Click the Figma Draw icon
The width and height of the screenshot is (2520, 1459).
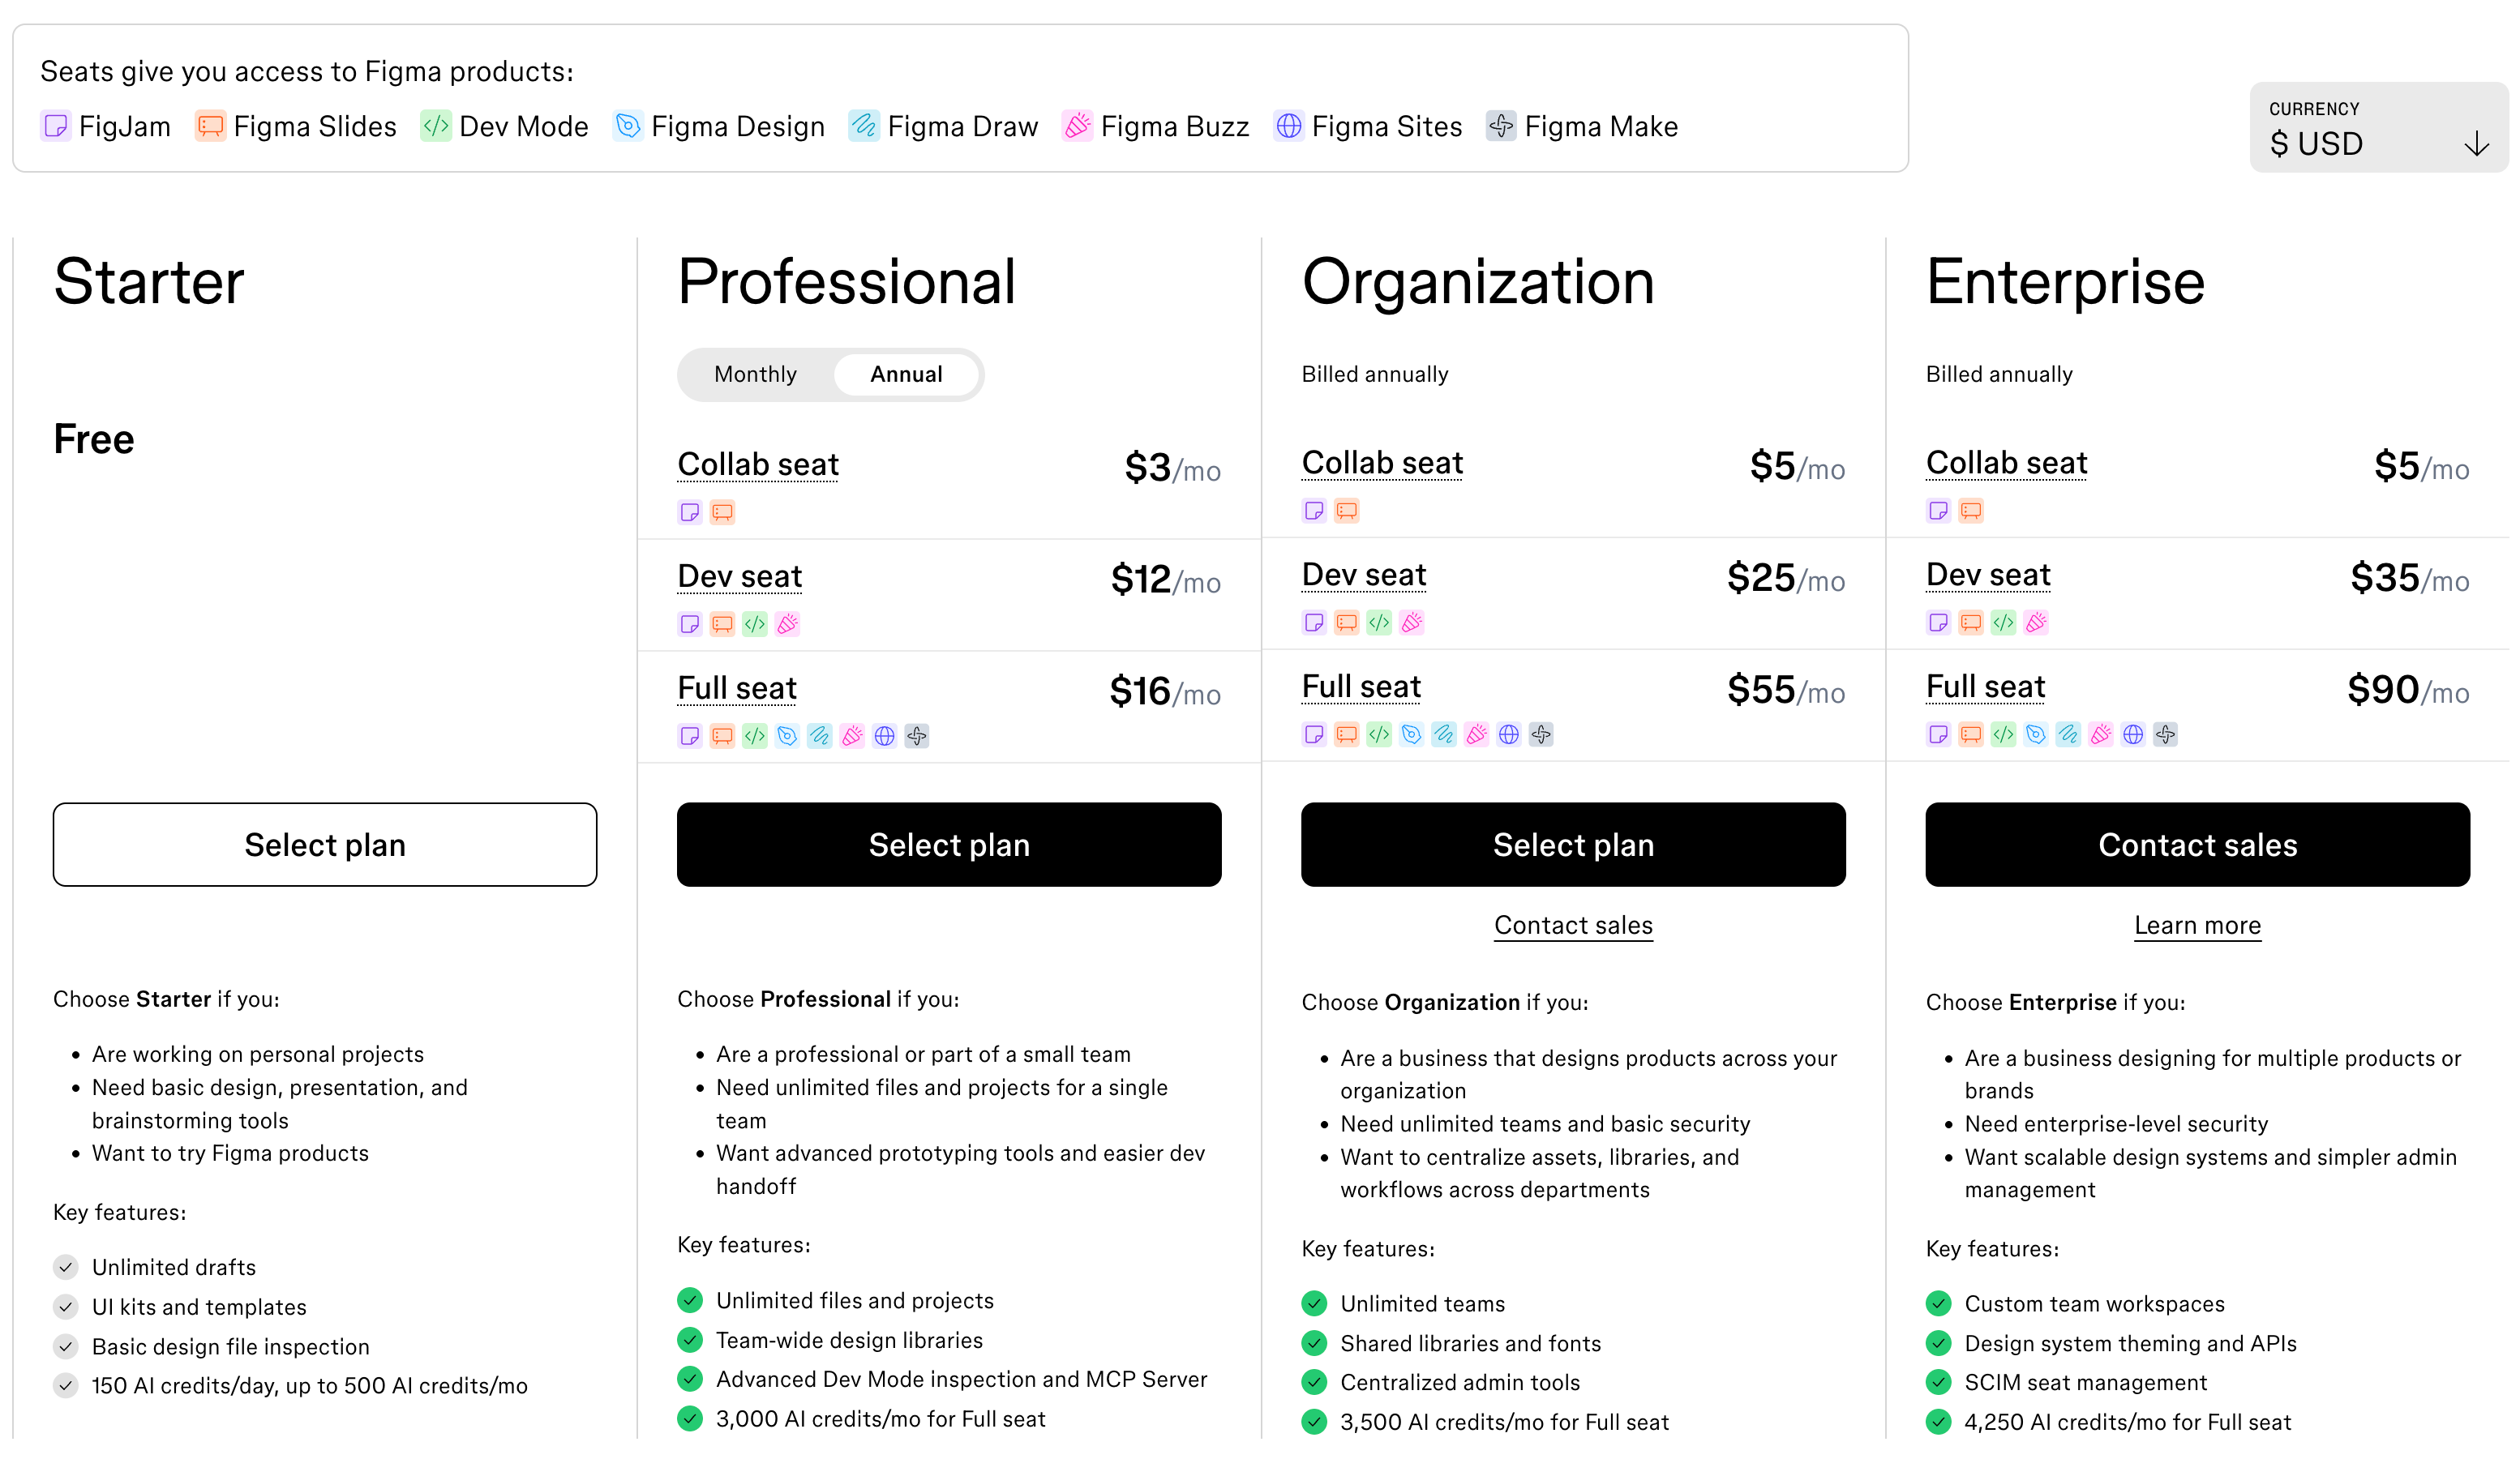pyautogui.click(x=863, y=126)
